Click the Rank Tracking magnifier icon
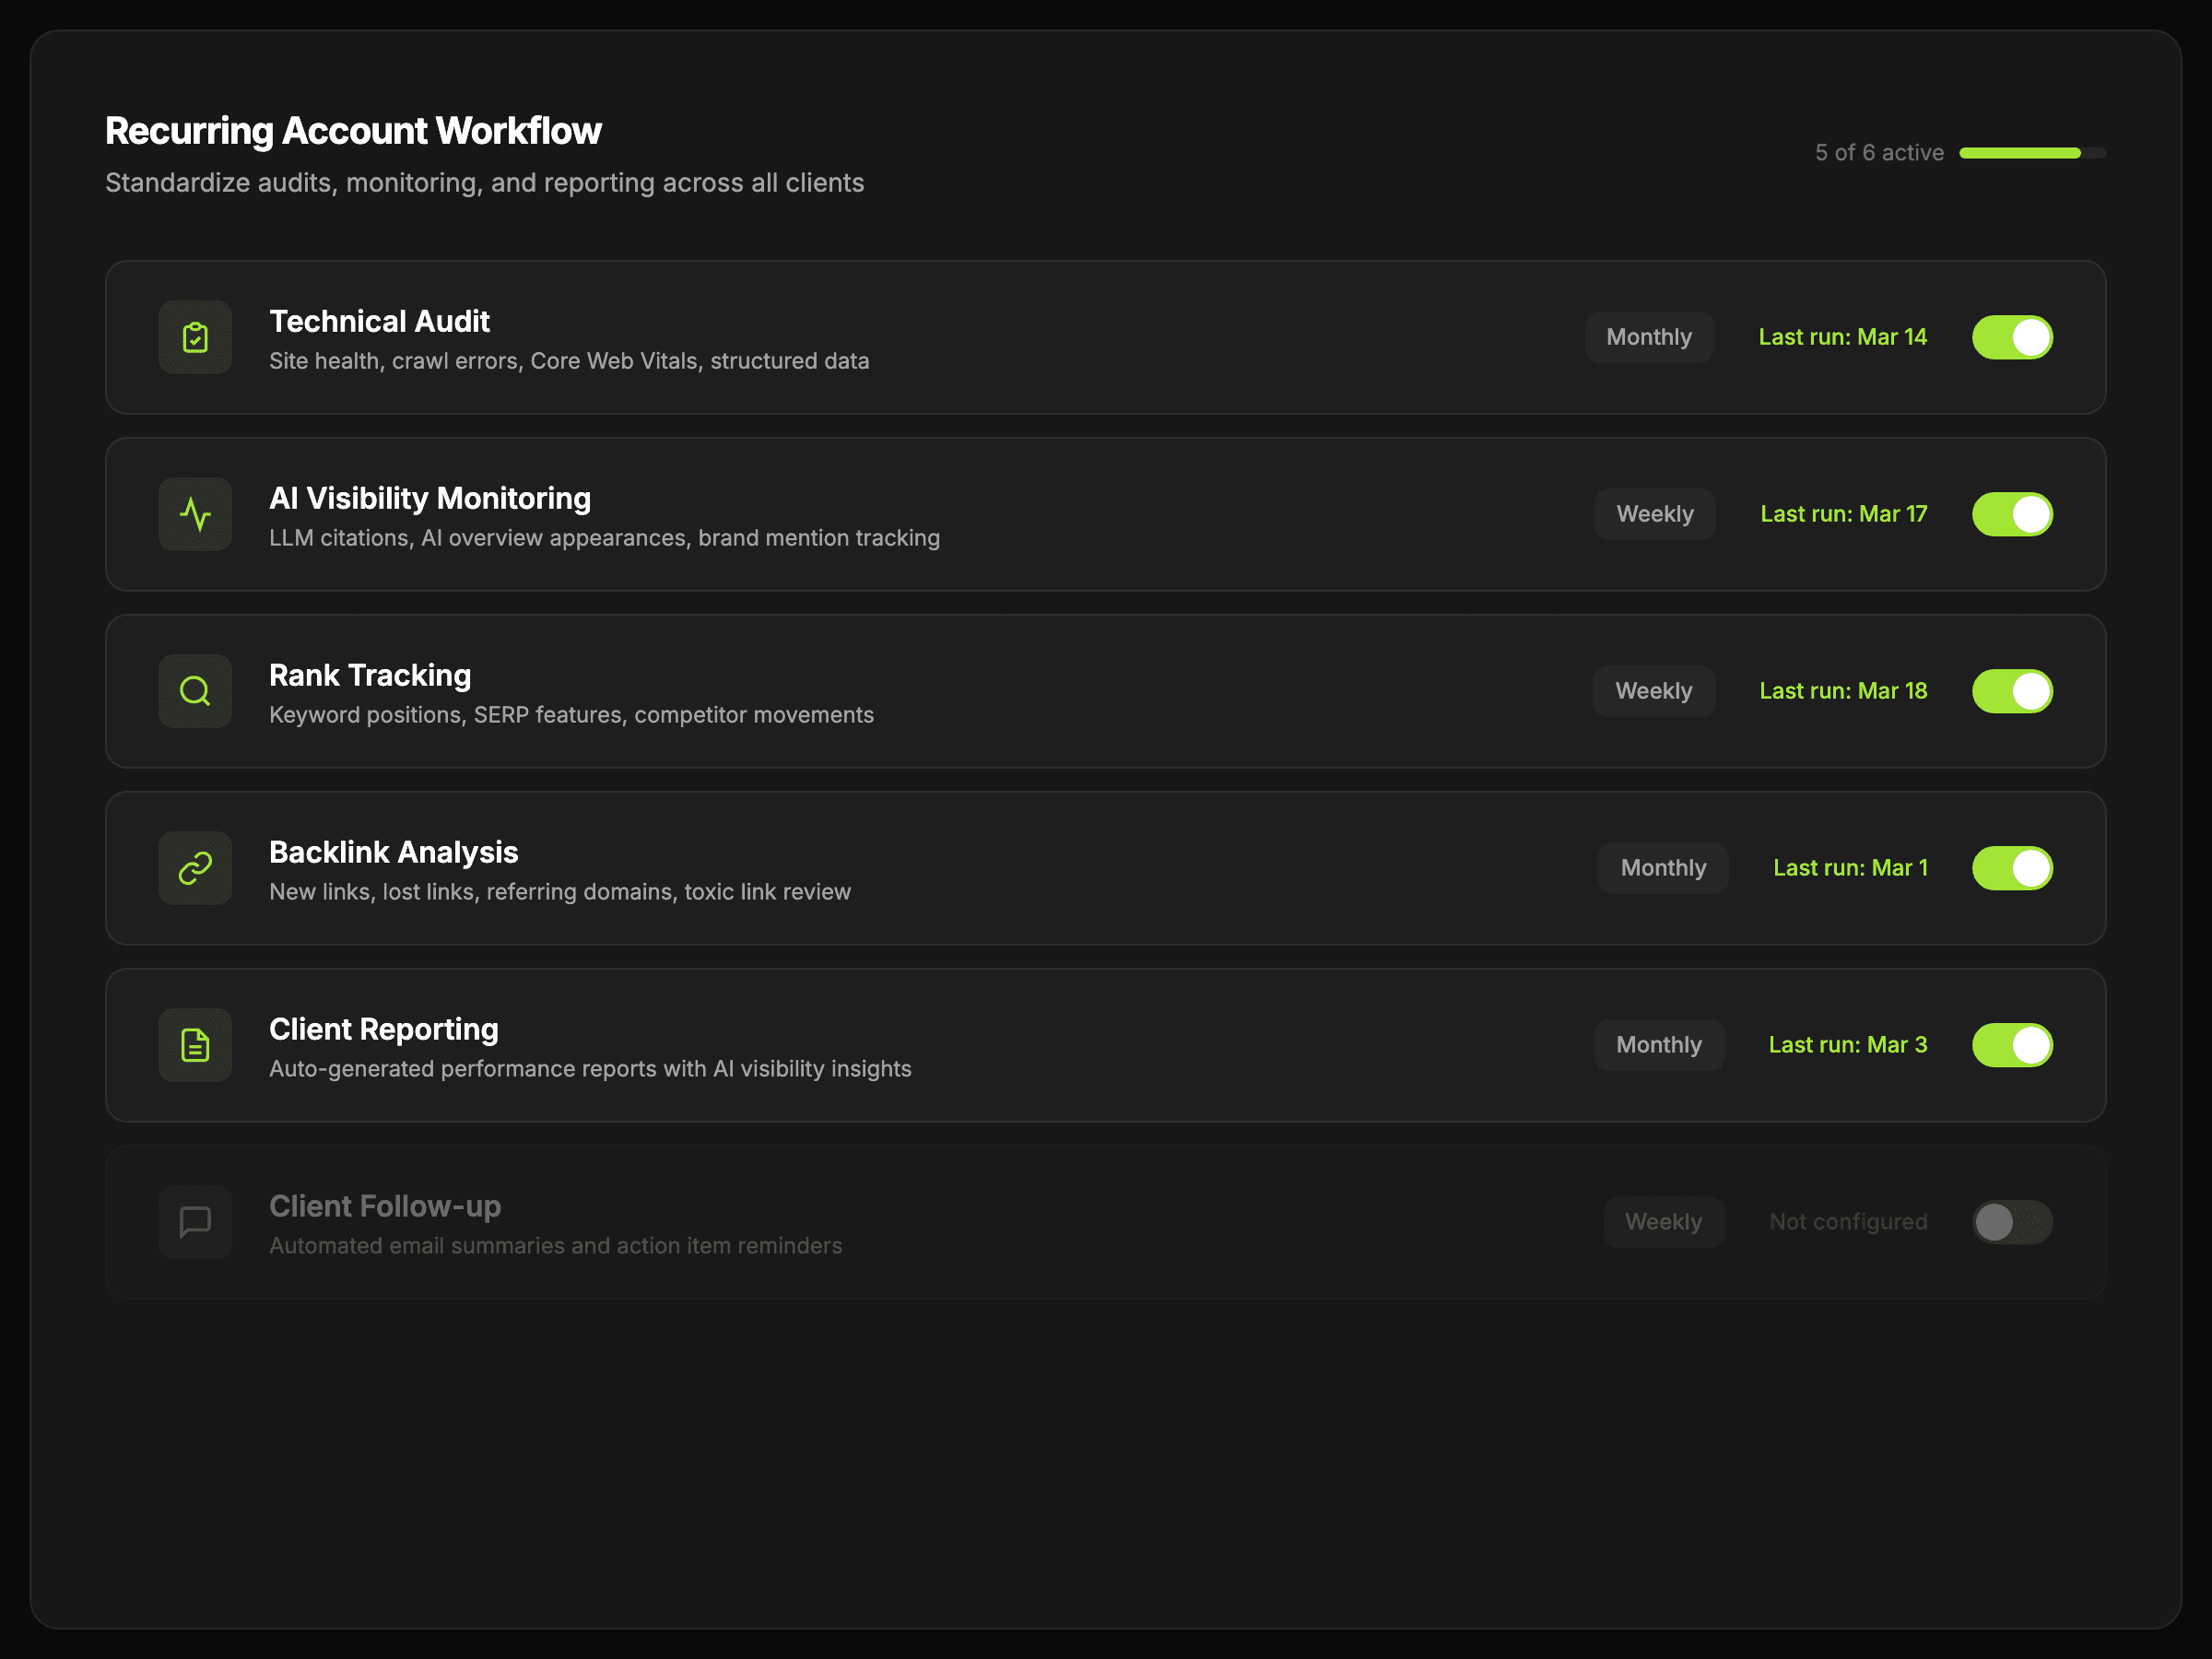 [x=195, y=692]
